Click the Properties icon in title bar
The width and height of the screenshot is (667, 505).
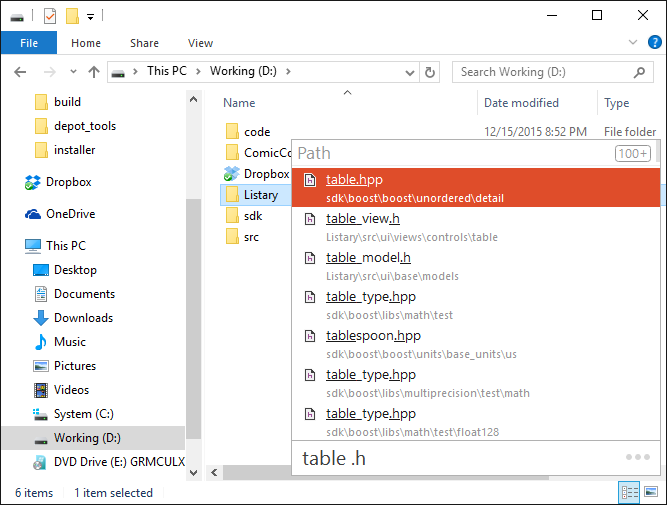pyautogui.click(x=50, y=16)
